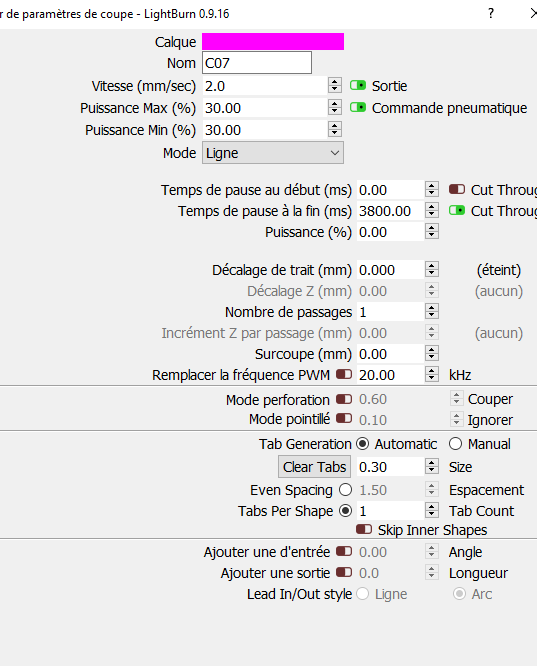This screenshot has width=537, height=666.
Task: Toggle the Sortie output switch
Action: 358,85
